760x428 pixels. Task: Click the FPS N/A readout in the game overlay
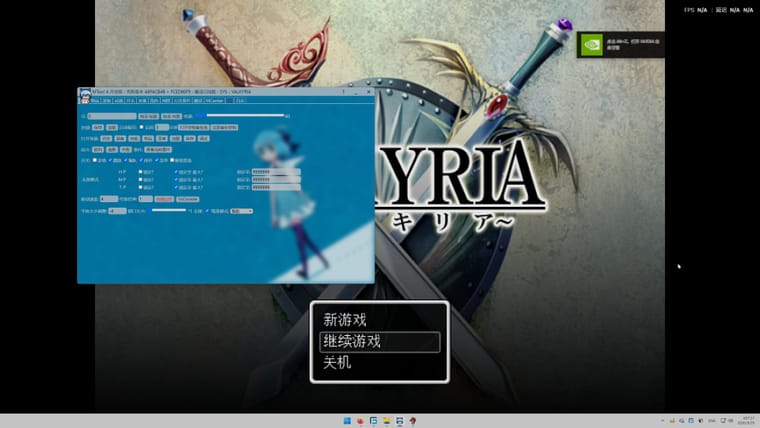(x=696, y=10)
